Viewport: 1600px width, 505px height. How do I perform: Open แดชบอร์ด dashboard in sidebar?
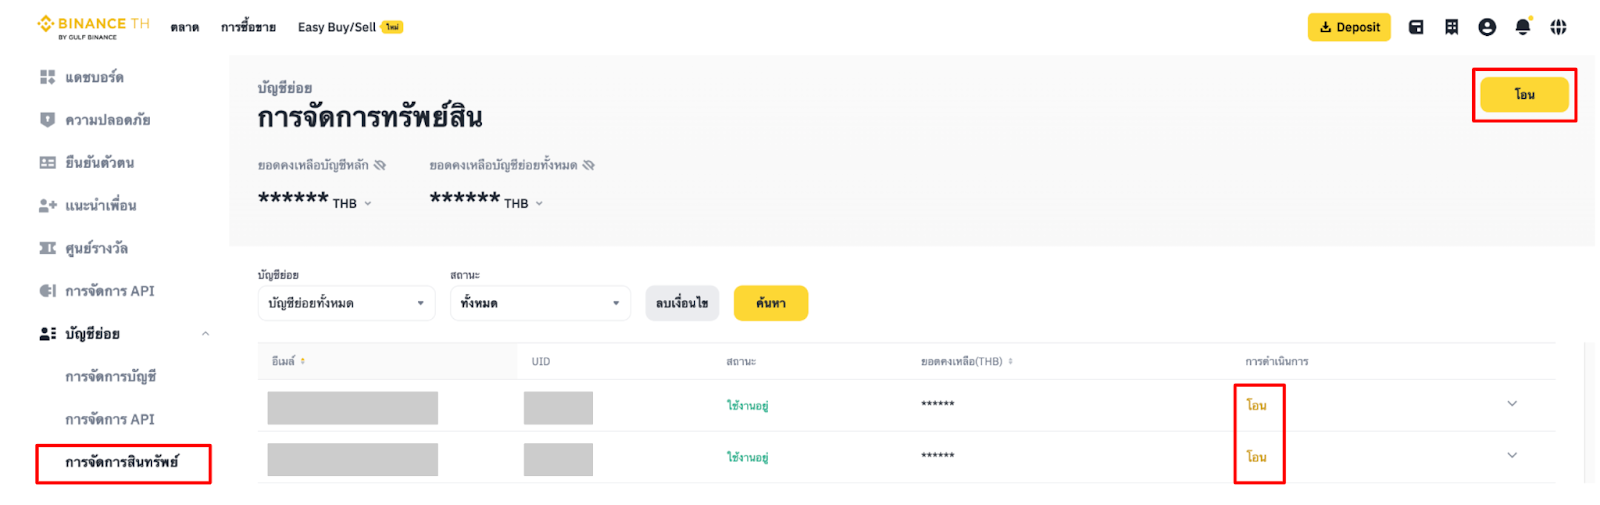(94, 77)
